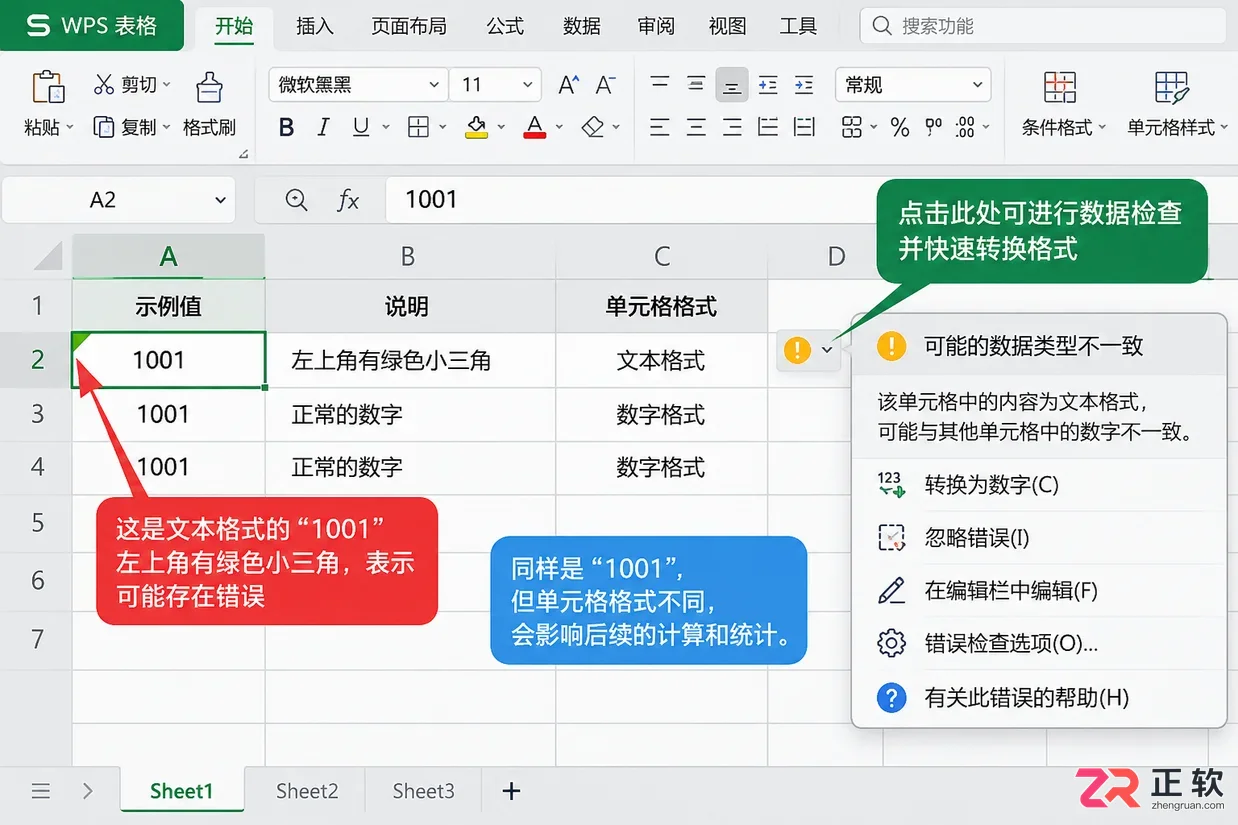Click the sheet list hamburger icon
Viewport: 1238px width, 825px height.
tap(41, 791)
